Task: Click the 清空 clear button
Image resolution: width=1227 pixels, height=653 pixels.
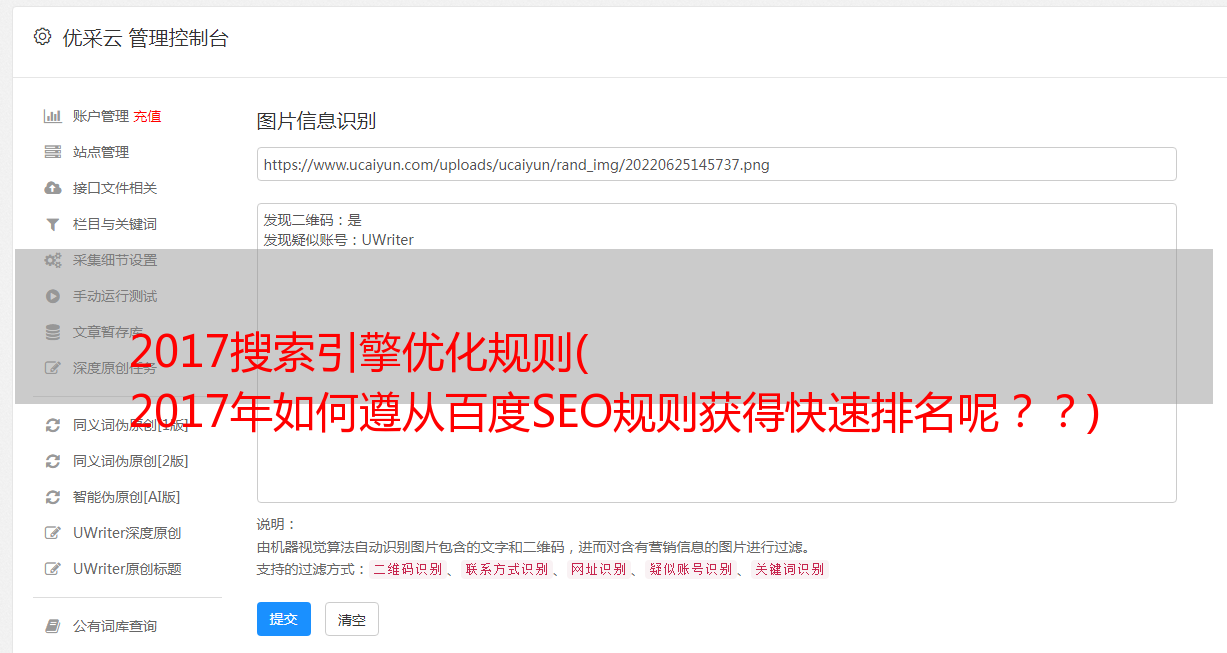Action: click(352, 619)
